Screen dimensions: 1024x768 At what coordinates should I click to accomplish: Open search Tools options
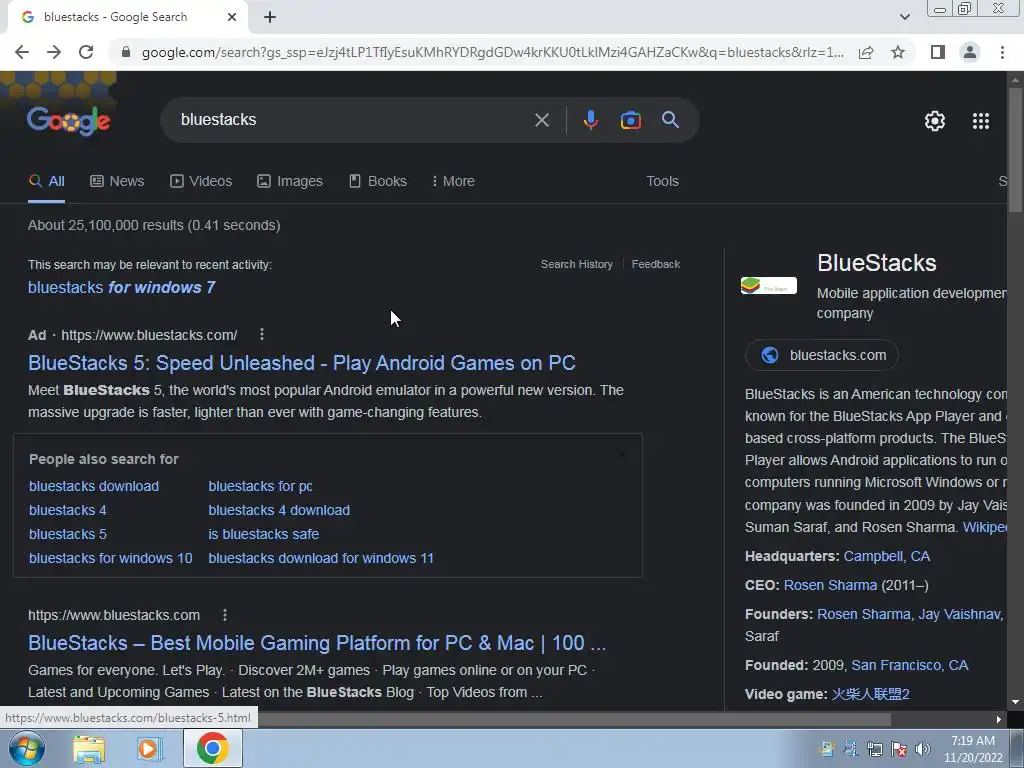[x=662, y=182]
